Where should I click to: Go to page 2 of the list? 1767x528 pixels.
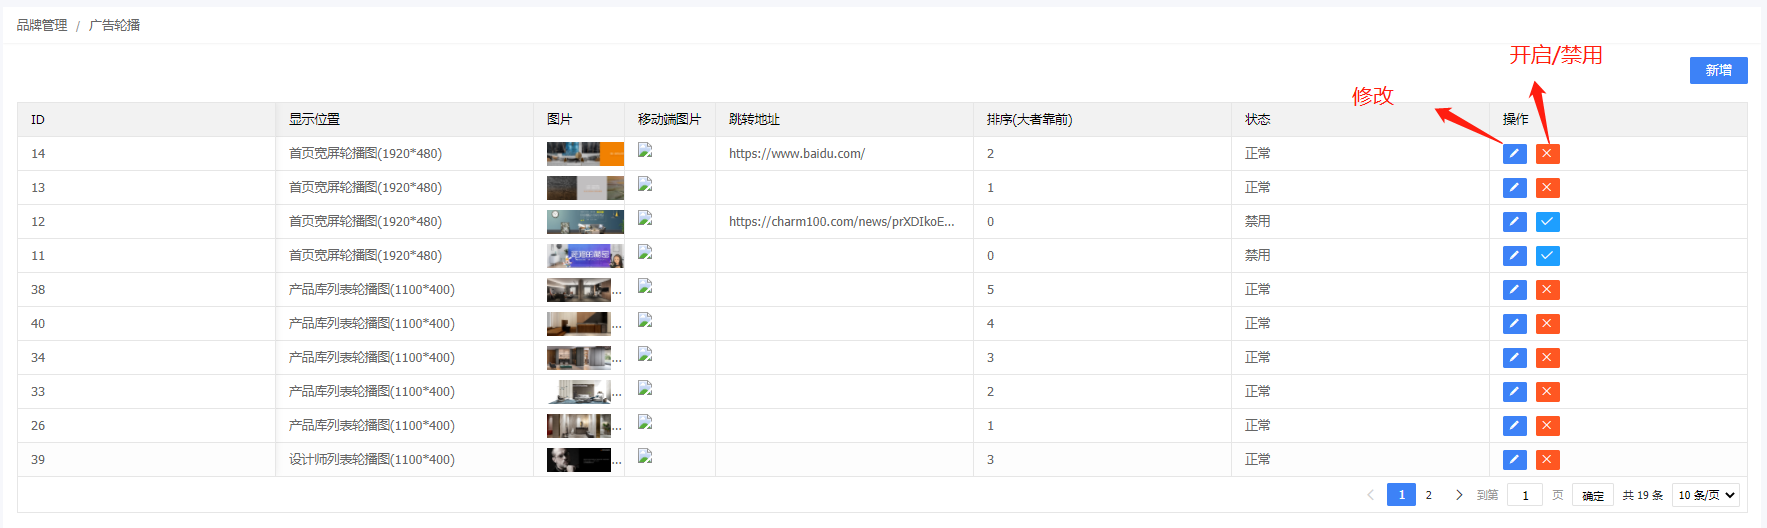point(1428,495)
